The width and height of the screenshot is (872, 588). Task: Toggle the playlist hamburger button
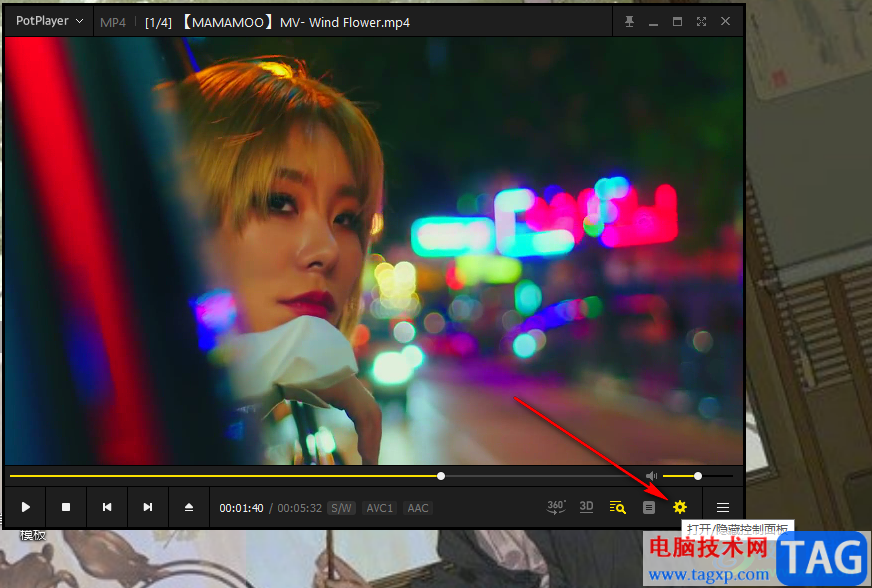point(723,507)
